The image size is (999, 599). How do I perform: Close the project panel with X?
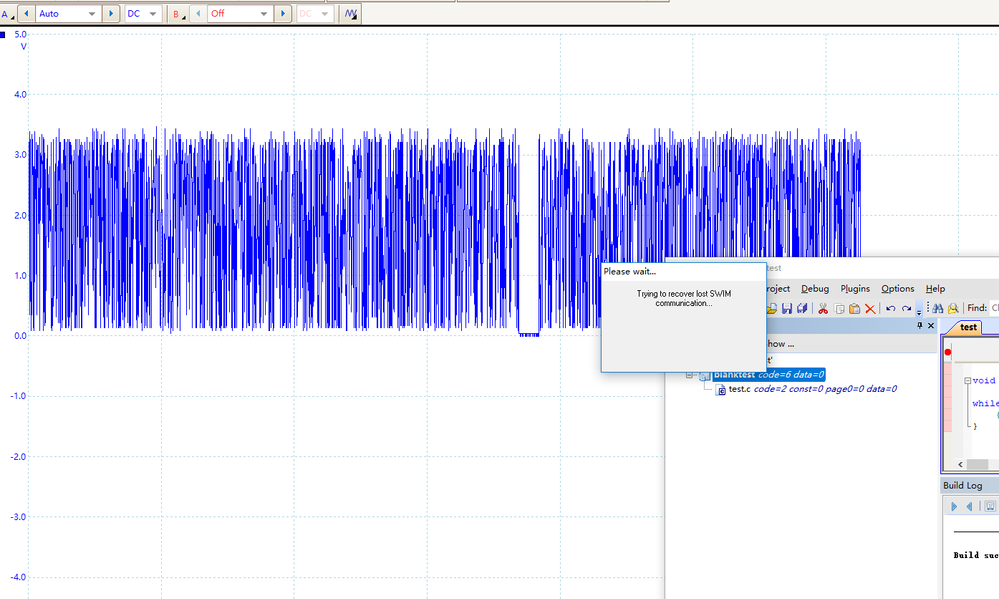point(931,326)
